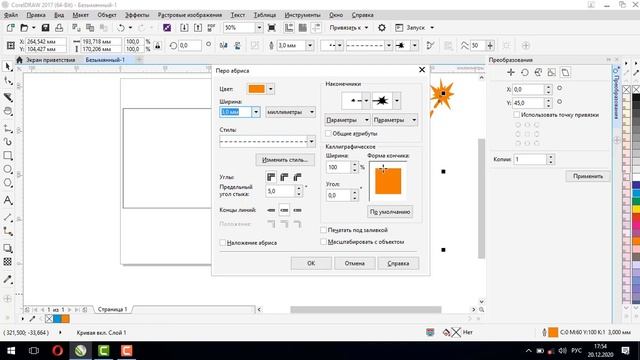Open zoom level 50% dropdown
The height and width of the screenshot is (360, 640).
(x=259, y=28)
